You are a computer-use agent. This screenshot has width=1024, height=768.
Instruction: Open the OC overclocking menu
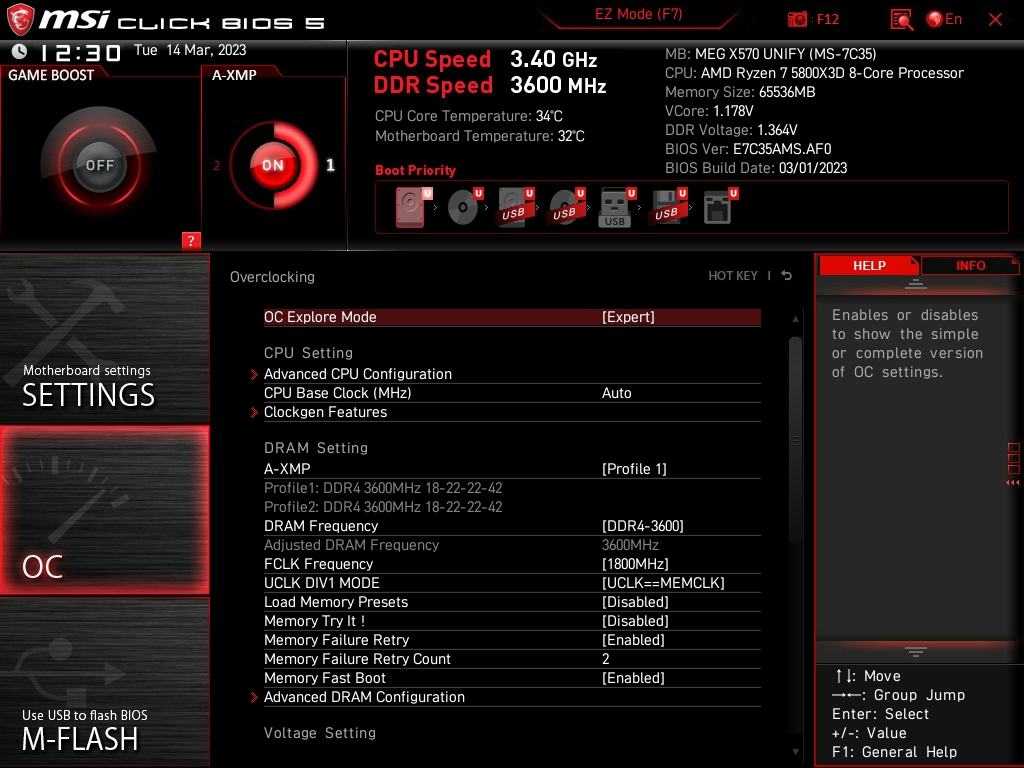click(x=104, y=510)
